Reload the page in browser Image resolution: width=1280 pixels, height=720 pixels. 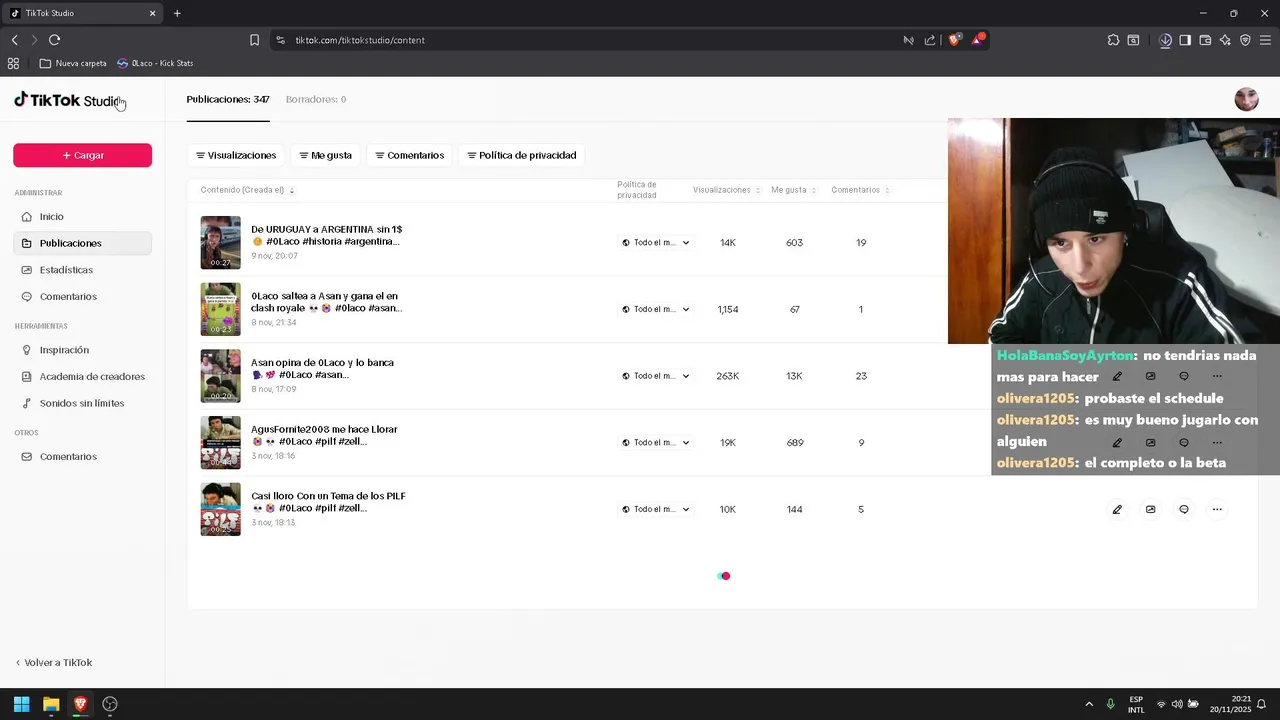[x=54, y=40]
